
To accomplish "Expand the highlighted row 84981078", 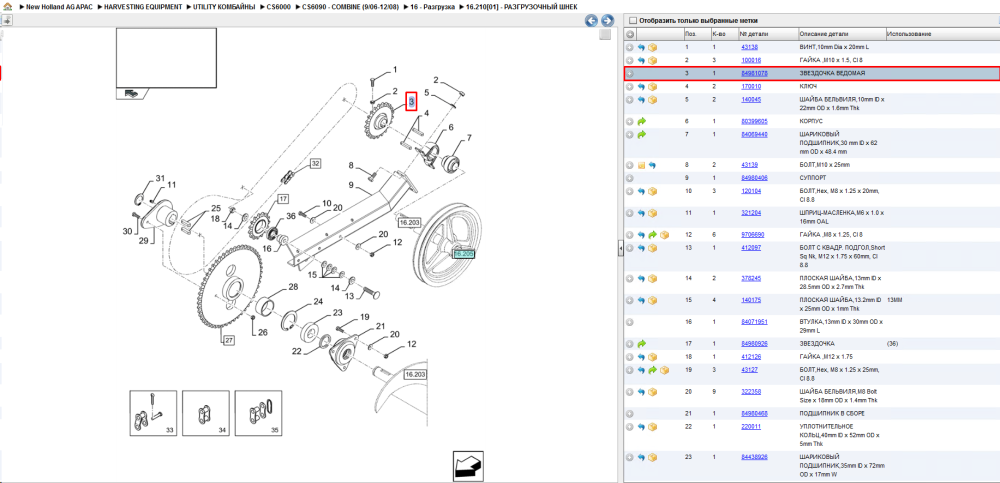I will point(629,73).
